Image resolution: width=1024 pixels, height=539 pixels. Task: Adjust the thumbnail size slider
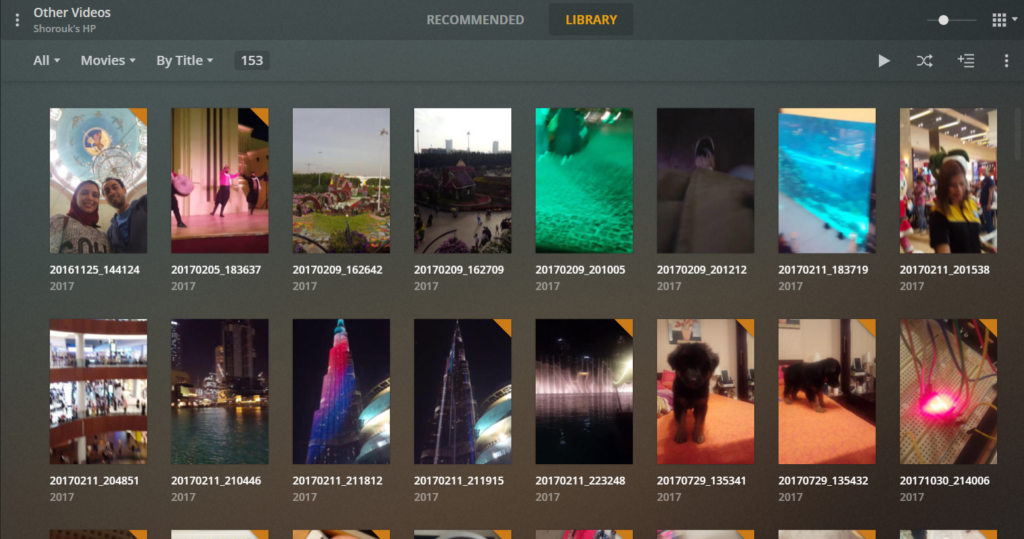coord(951,20)
